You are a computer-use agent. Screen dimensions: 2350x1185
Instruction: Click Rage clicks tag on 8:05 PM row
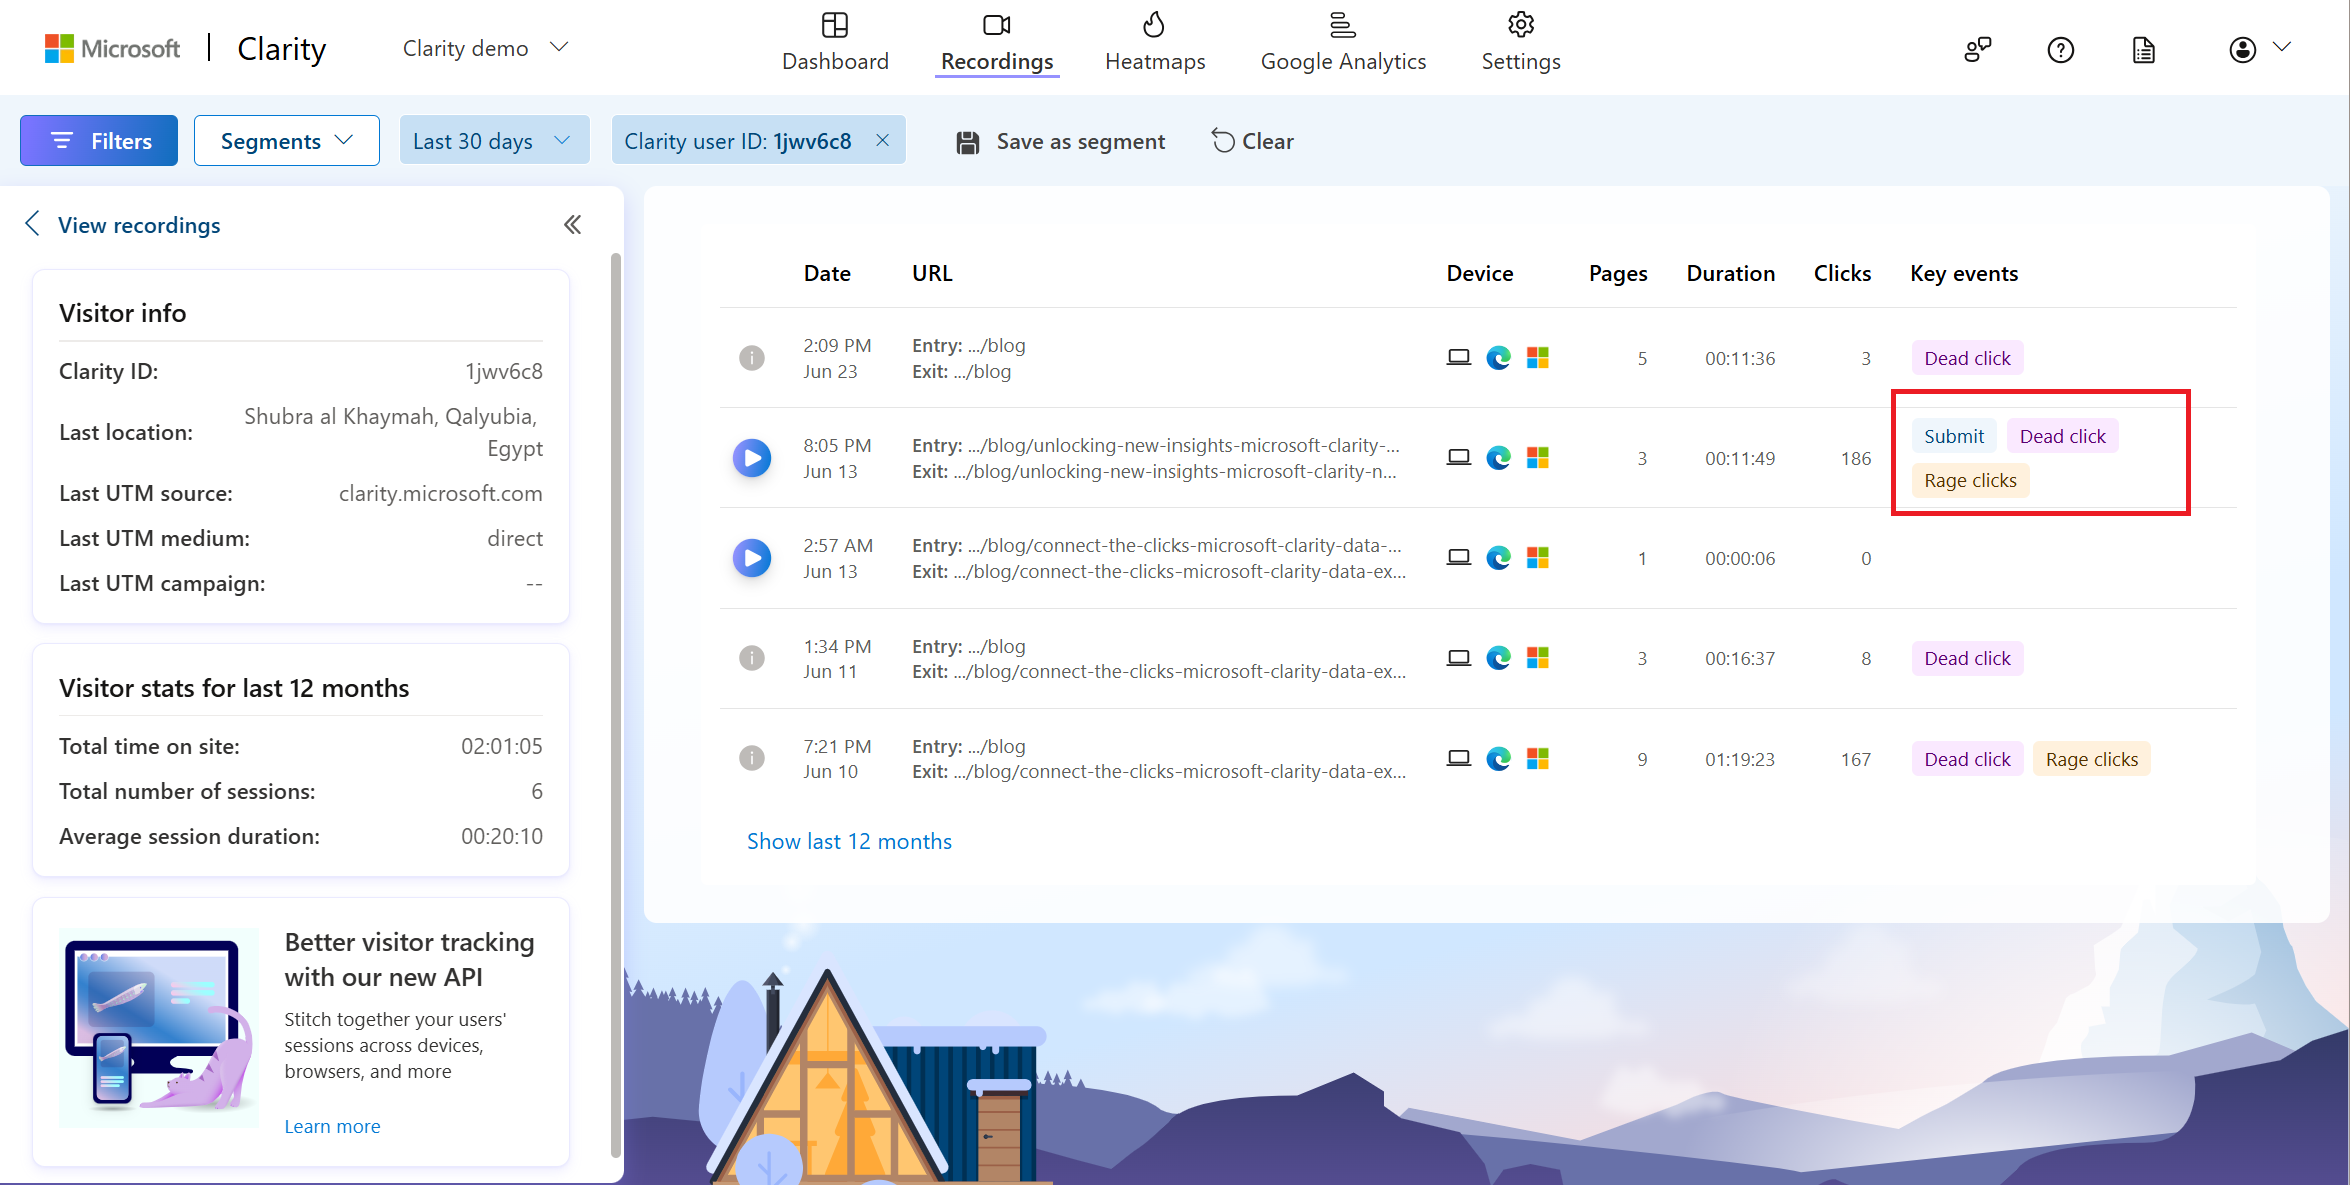point(1970,481)
